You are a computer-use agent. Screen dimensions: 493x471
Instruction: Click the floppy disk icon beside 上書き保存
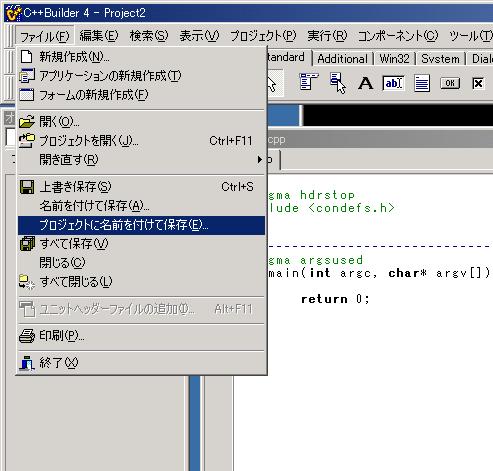point(27,187)
